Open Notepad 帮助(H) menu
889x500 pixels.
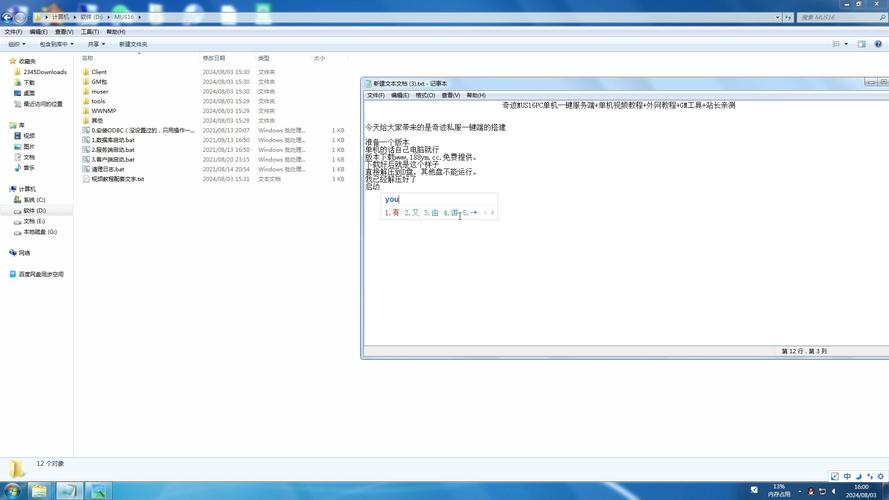point(476,95)
